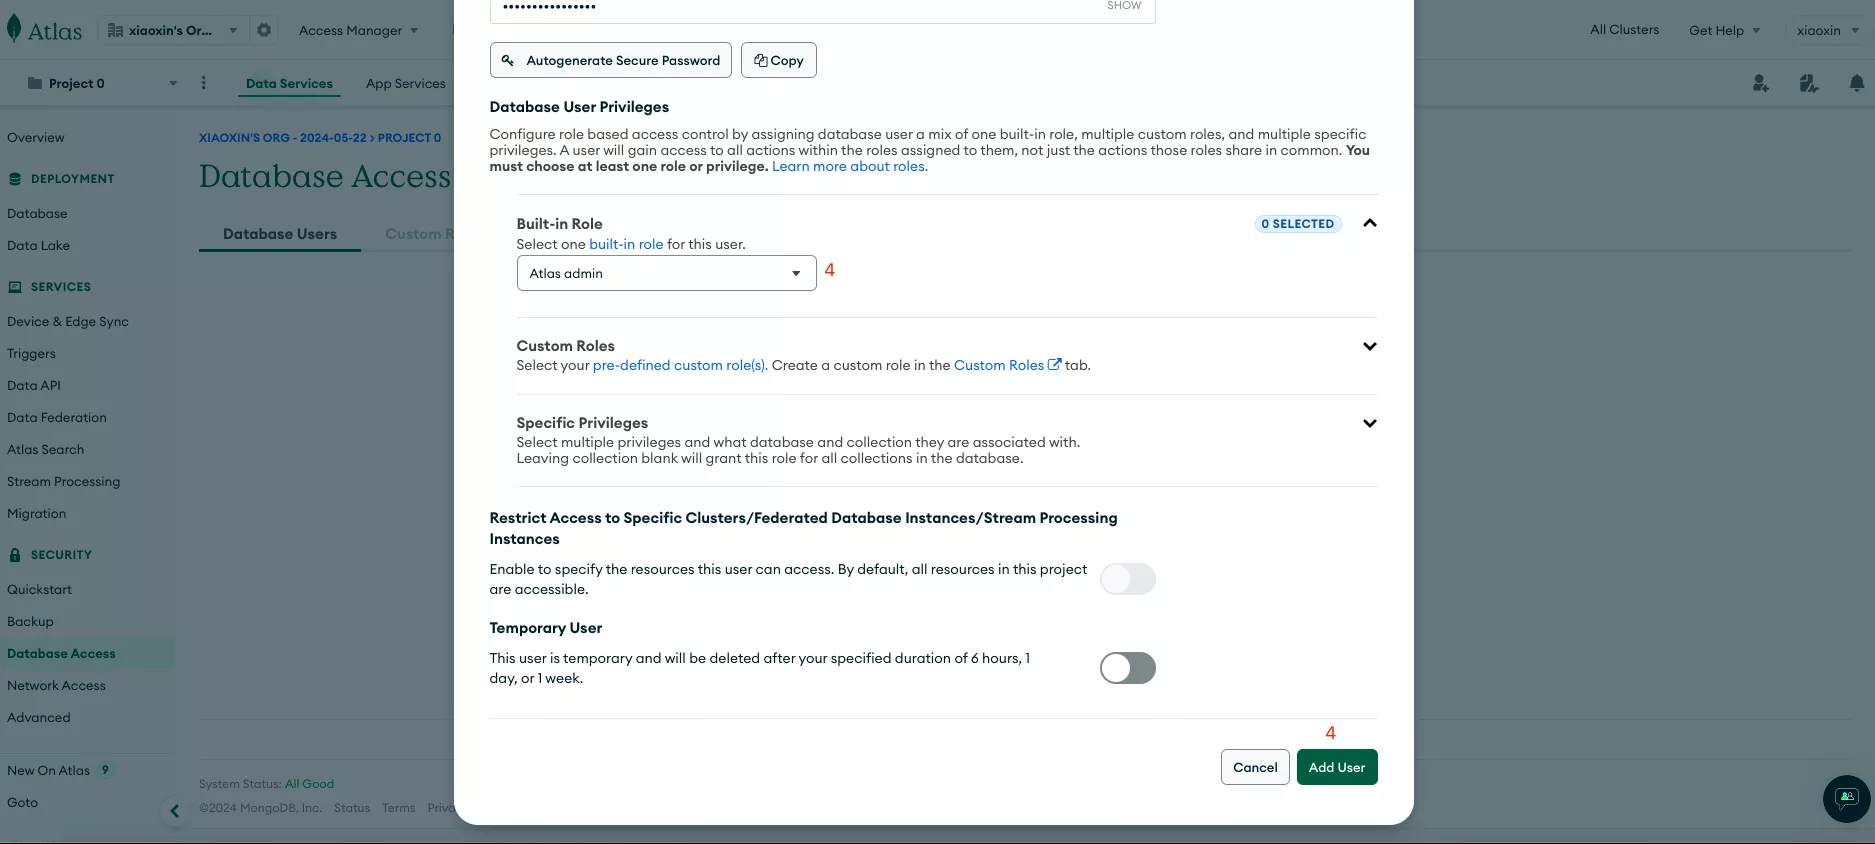Click the project options three-dot icon
This screenshot has width=1875, height=844.
204,83
